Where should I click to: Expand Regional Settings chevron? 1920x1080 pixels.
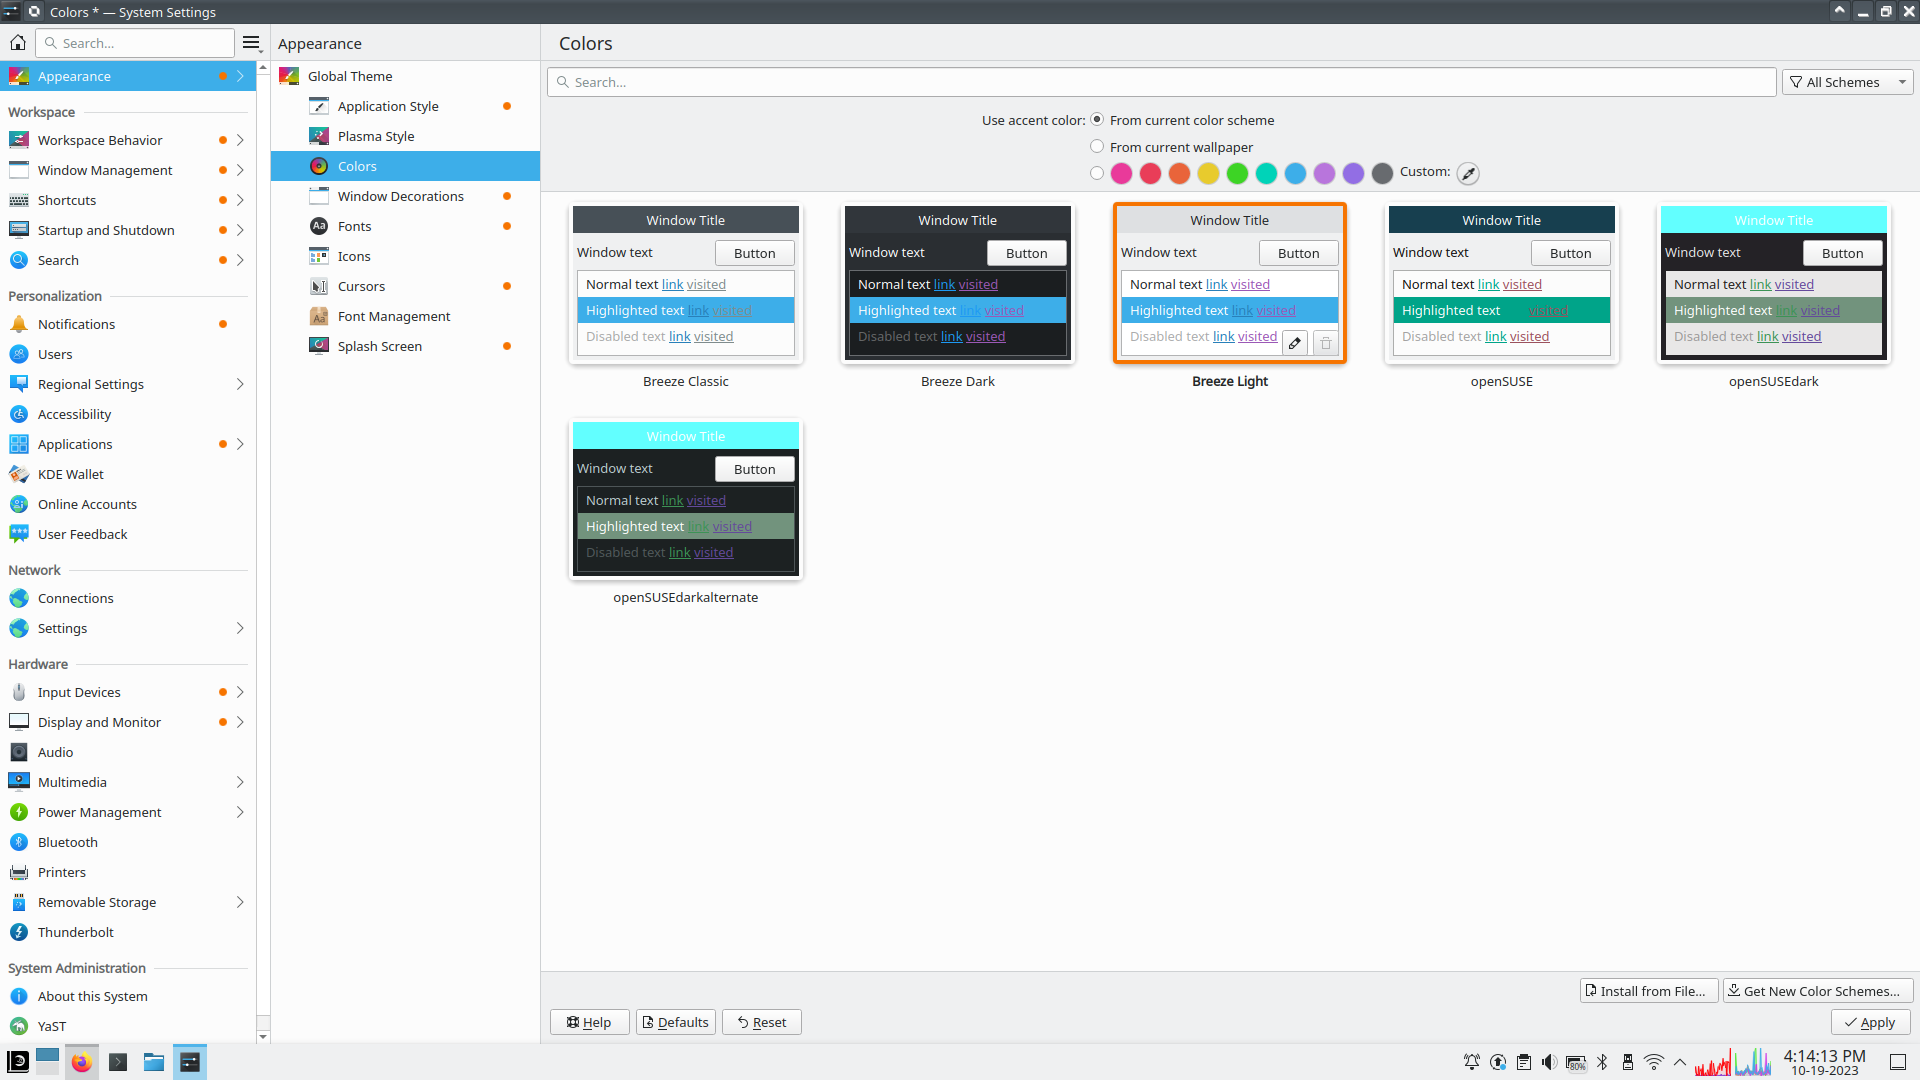tap(240, 384)
